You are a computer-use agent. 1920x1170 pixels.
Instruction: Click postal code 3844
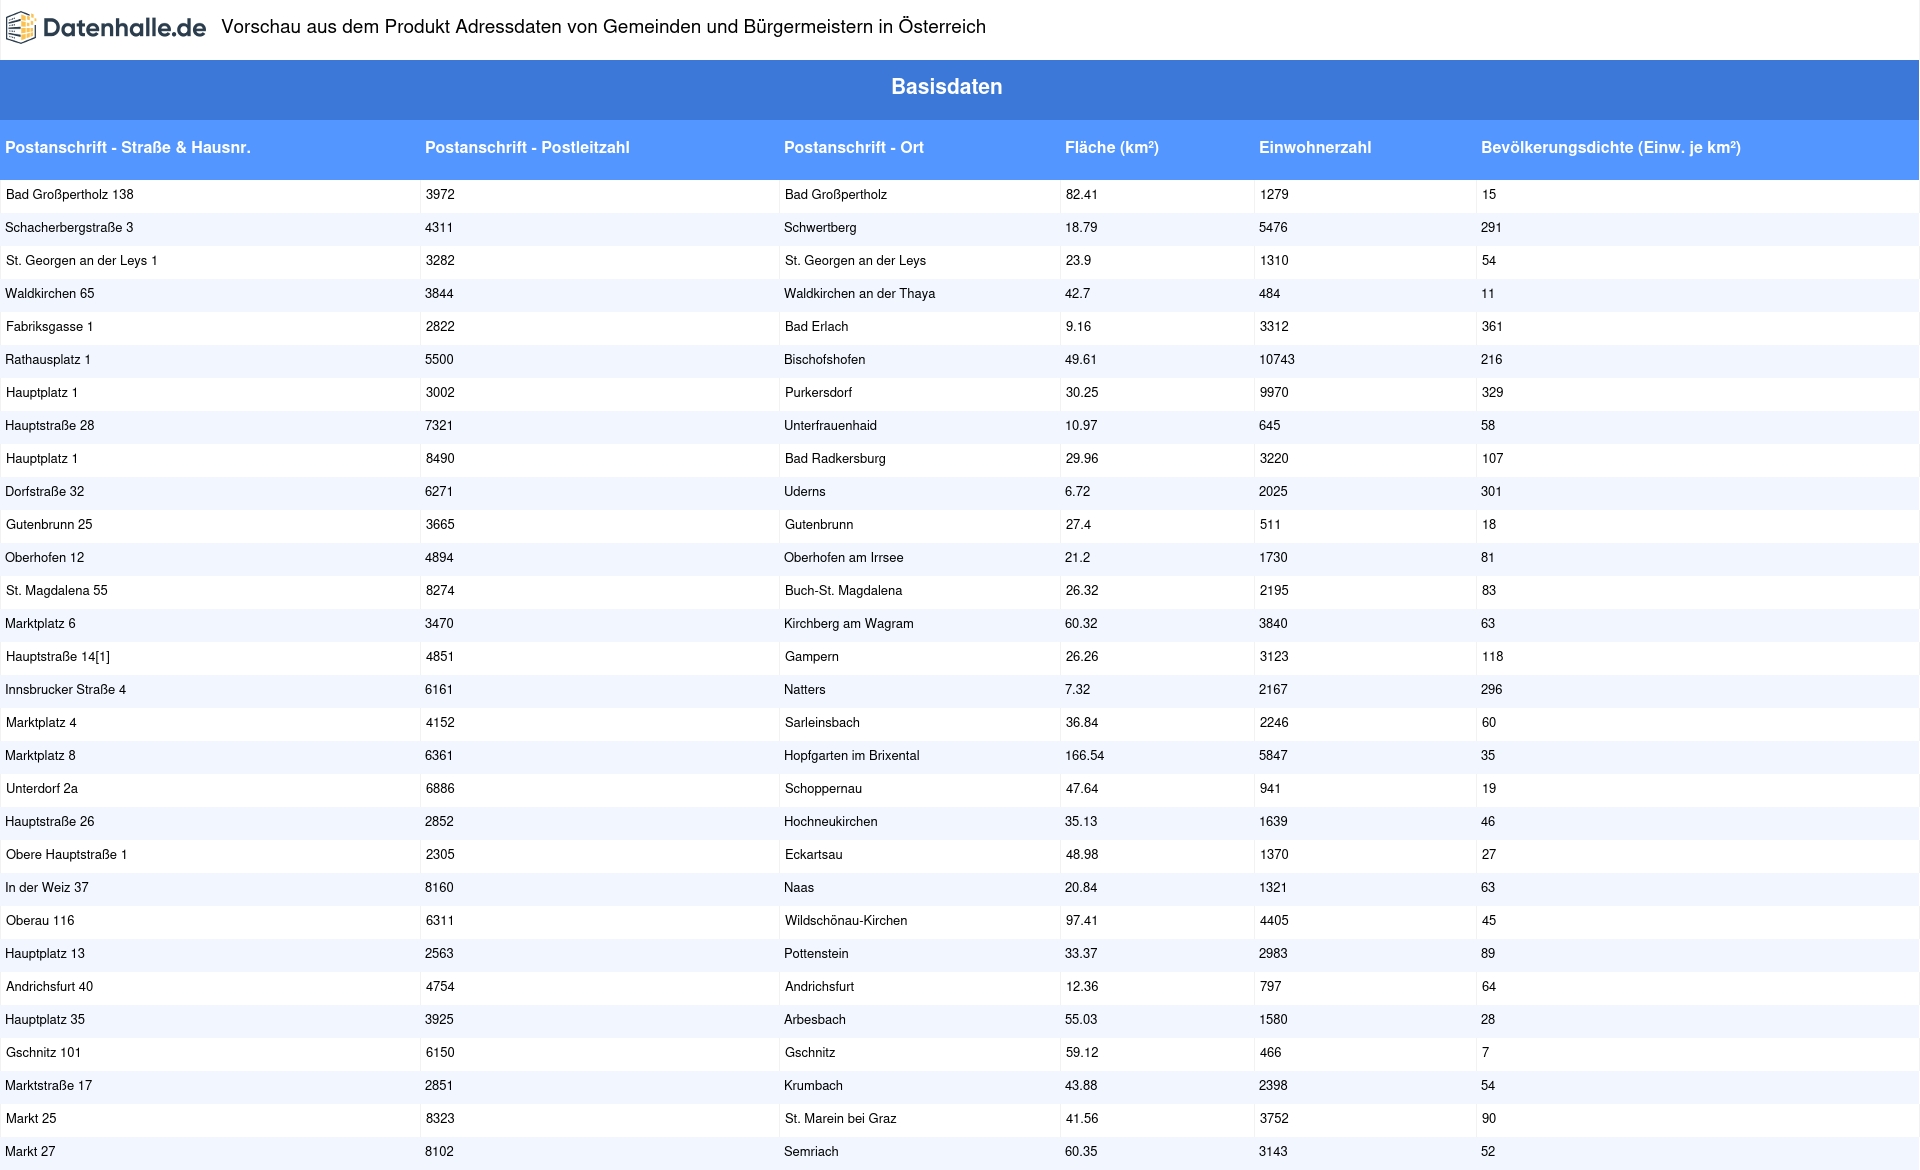point(440,294)
